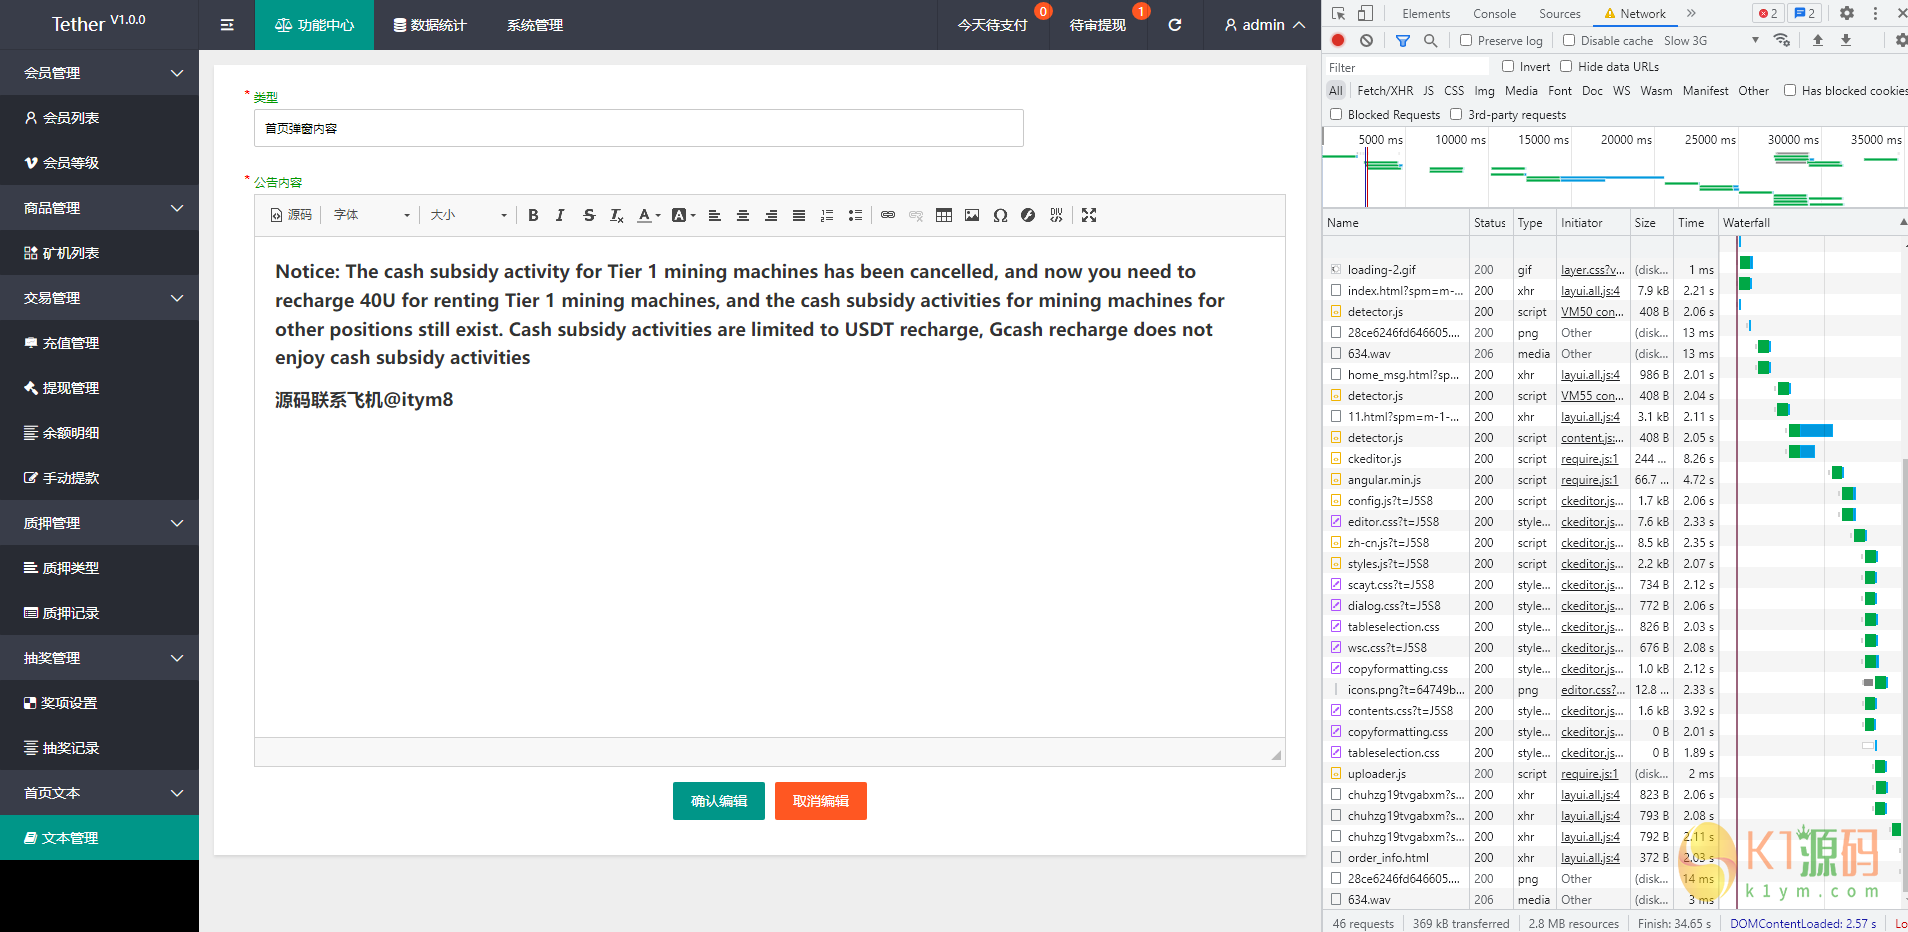Tick the Hide data URLs checkbox
The width and height of the screenshot is (1908, 932).
(1566, 67)
